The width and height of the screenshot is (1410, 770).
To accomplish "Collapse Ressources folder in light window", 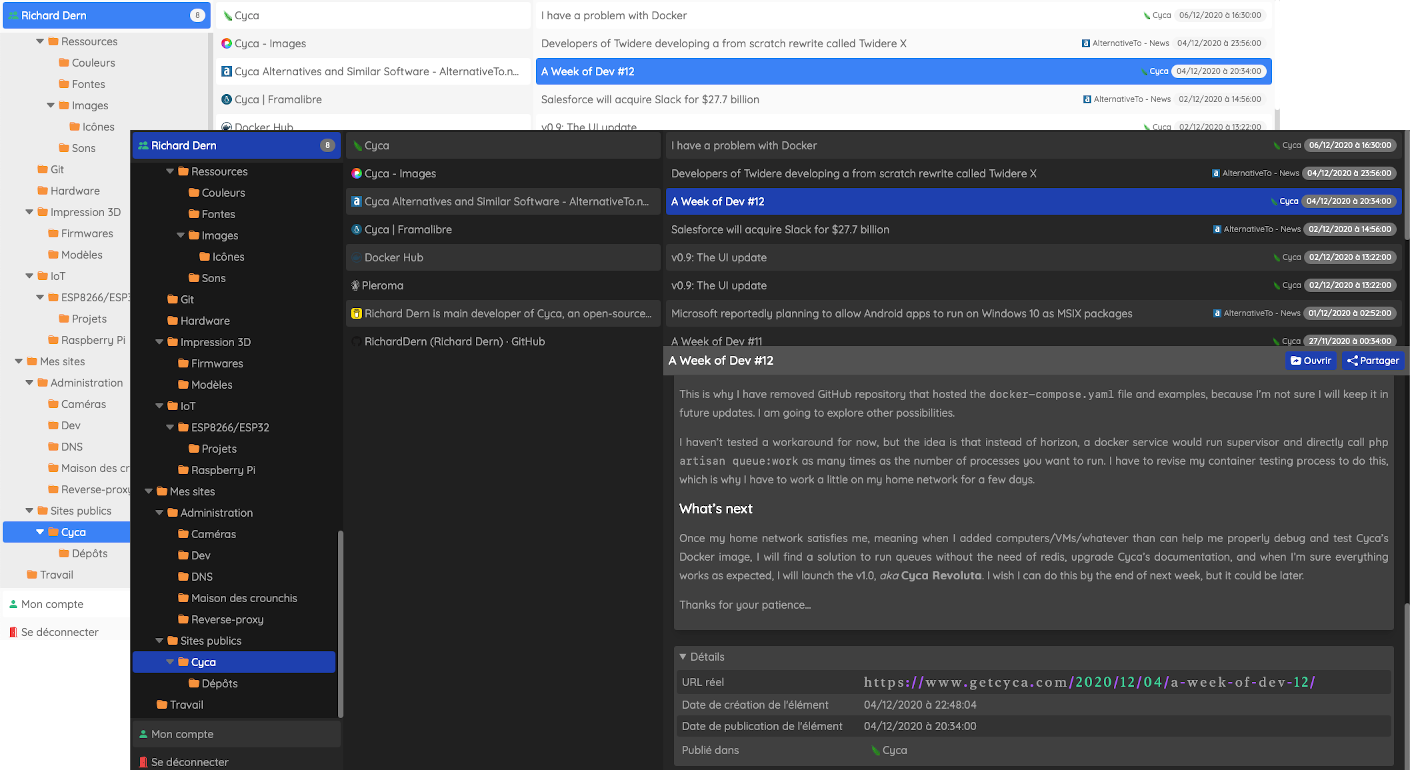I will tap(40, 42).
